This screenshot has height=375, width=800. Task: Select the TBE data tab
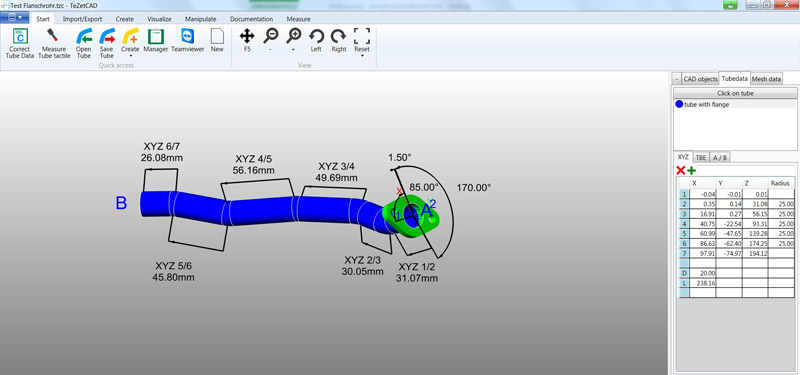click(701, 158)
